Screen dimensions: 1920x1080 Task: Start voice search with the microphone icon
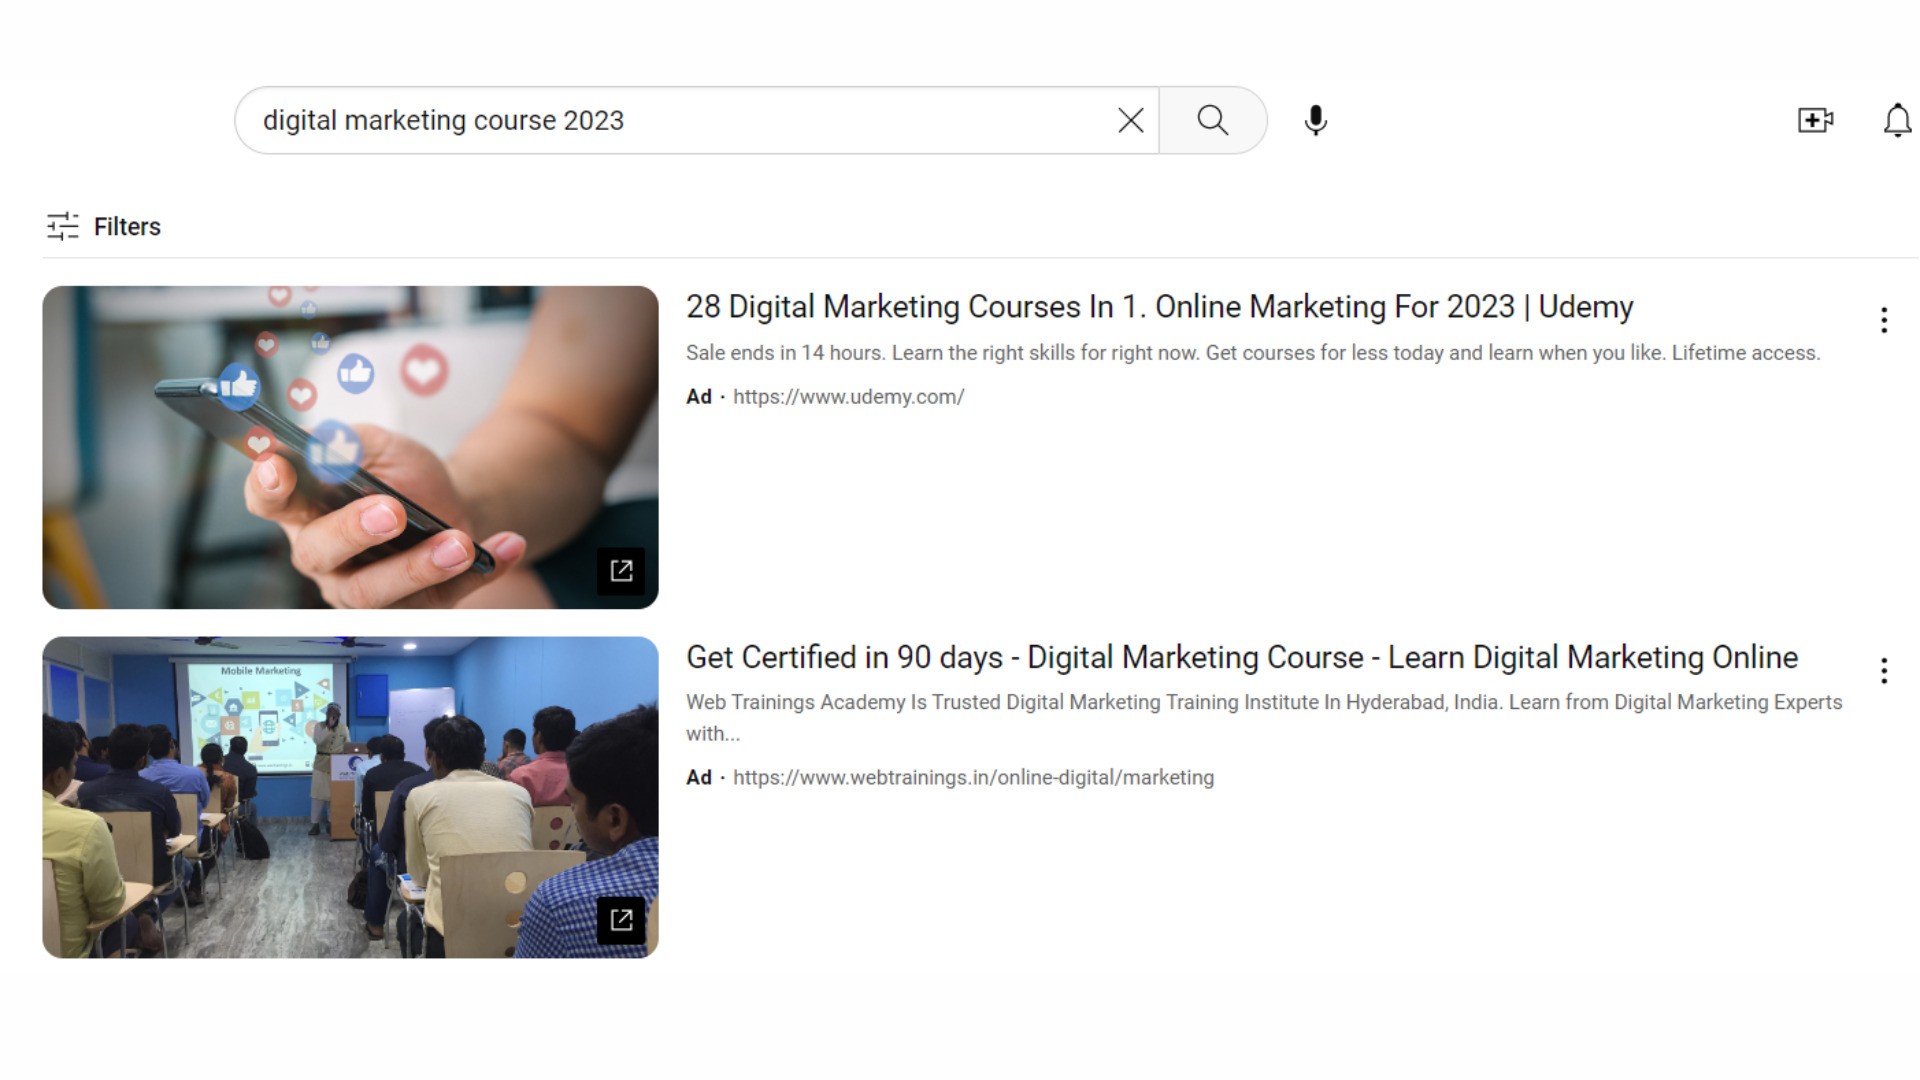click(x=1316, y=120)
